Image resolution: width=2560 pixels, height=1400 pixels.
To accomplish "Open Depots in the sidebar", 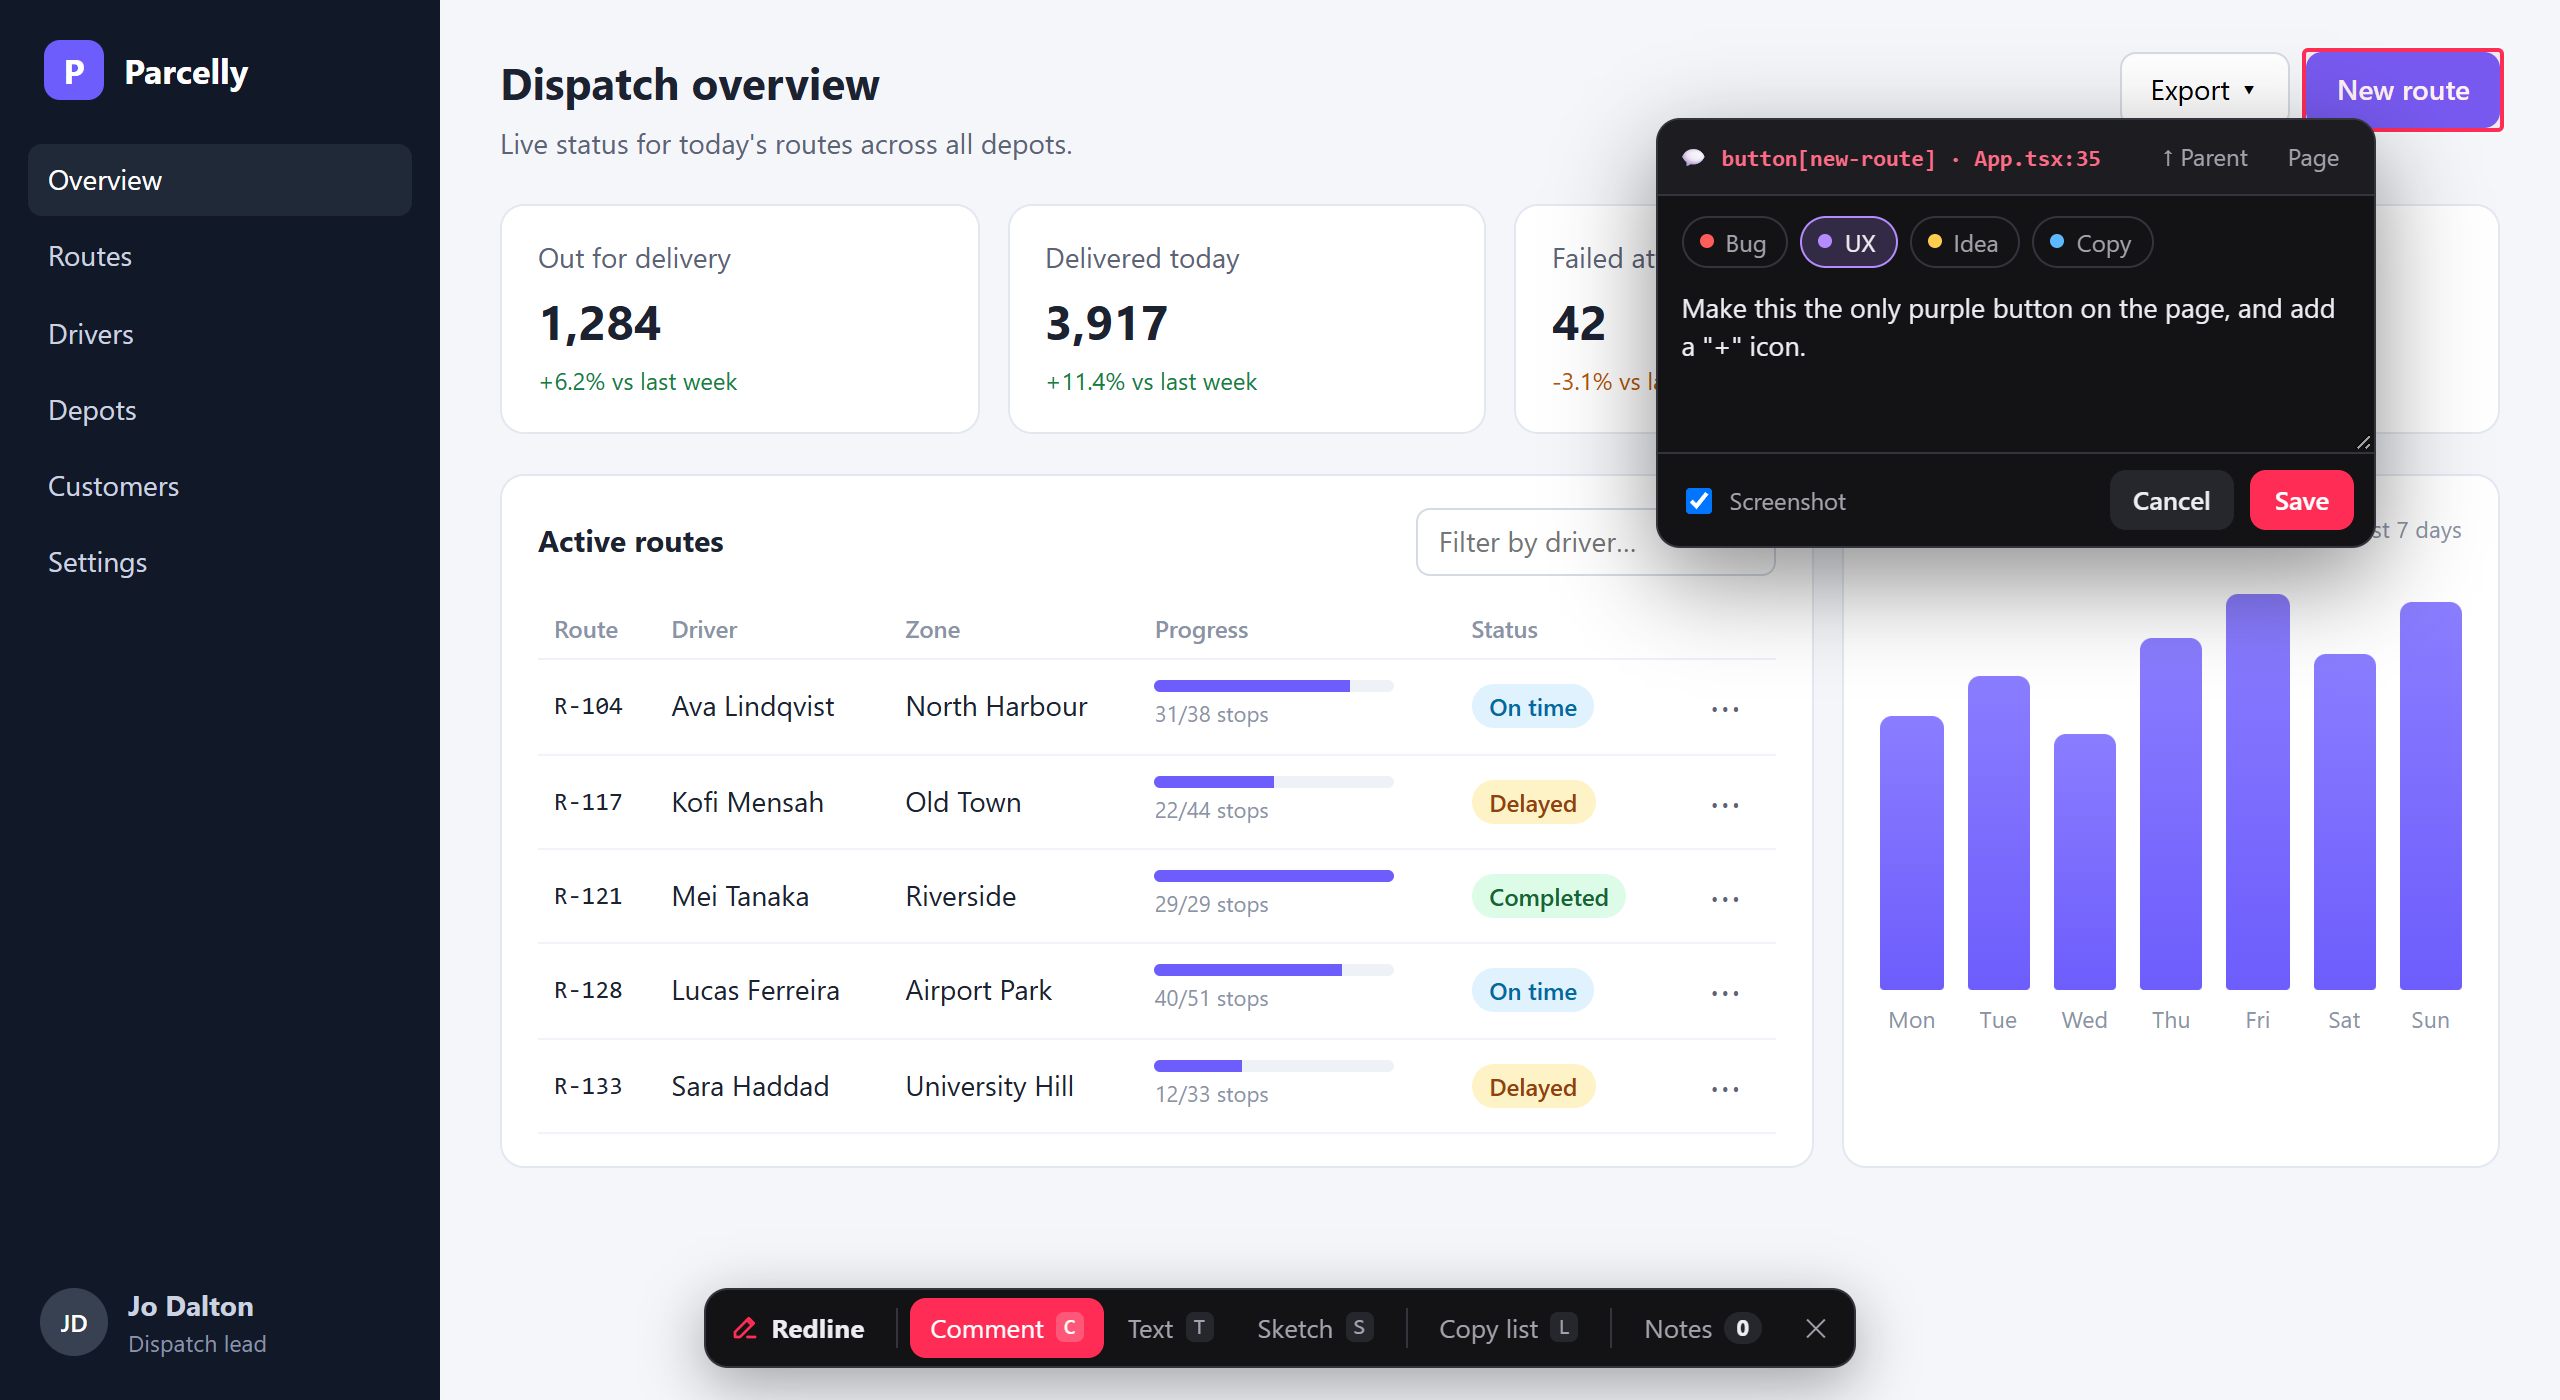I will [x=220, y=410].
